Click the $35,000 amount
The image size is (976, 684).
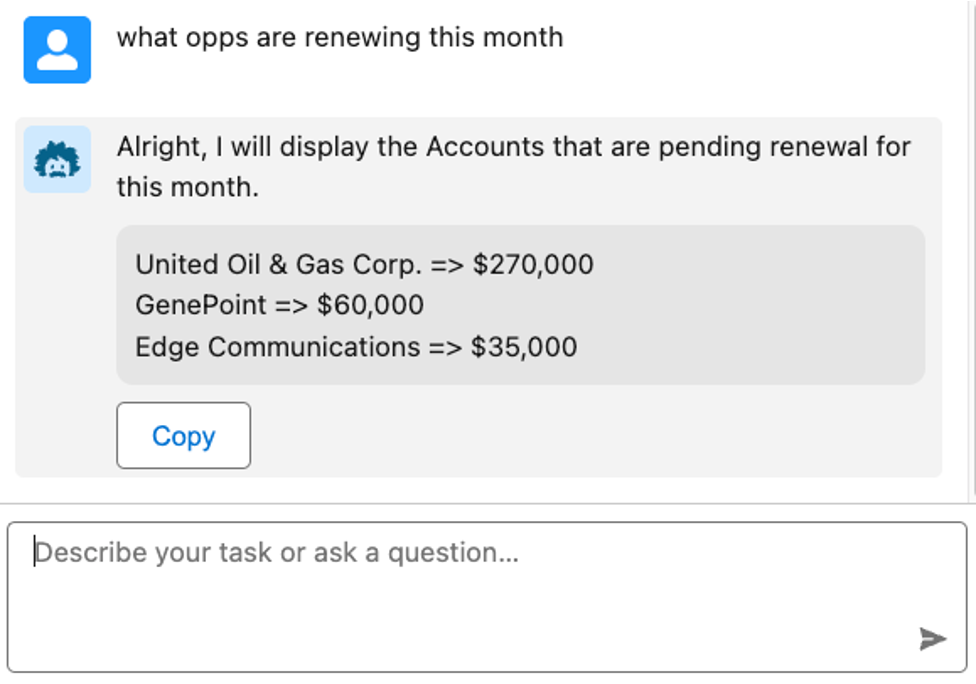pos(524,347)
